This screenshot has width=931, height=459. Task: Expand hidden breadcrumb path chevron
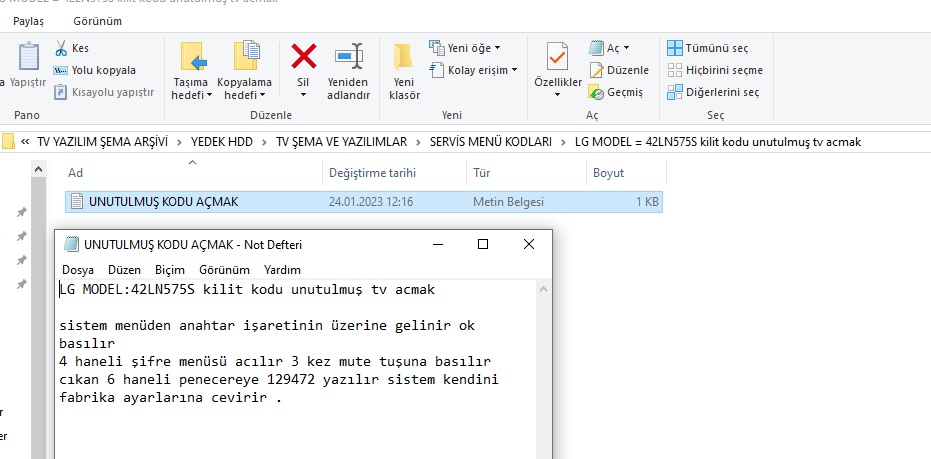click(25, 142)
